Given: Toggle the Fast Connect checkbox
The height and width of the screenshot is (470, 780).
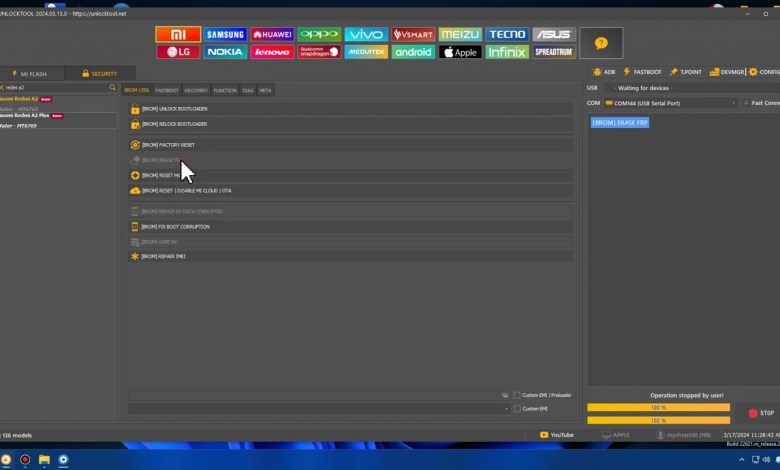Looking at the screenshot, I should 746,103.
